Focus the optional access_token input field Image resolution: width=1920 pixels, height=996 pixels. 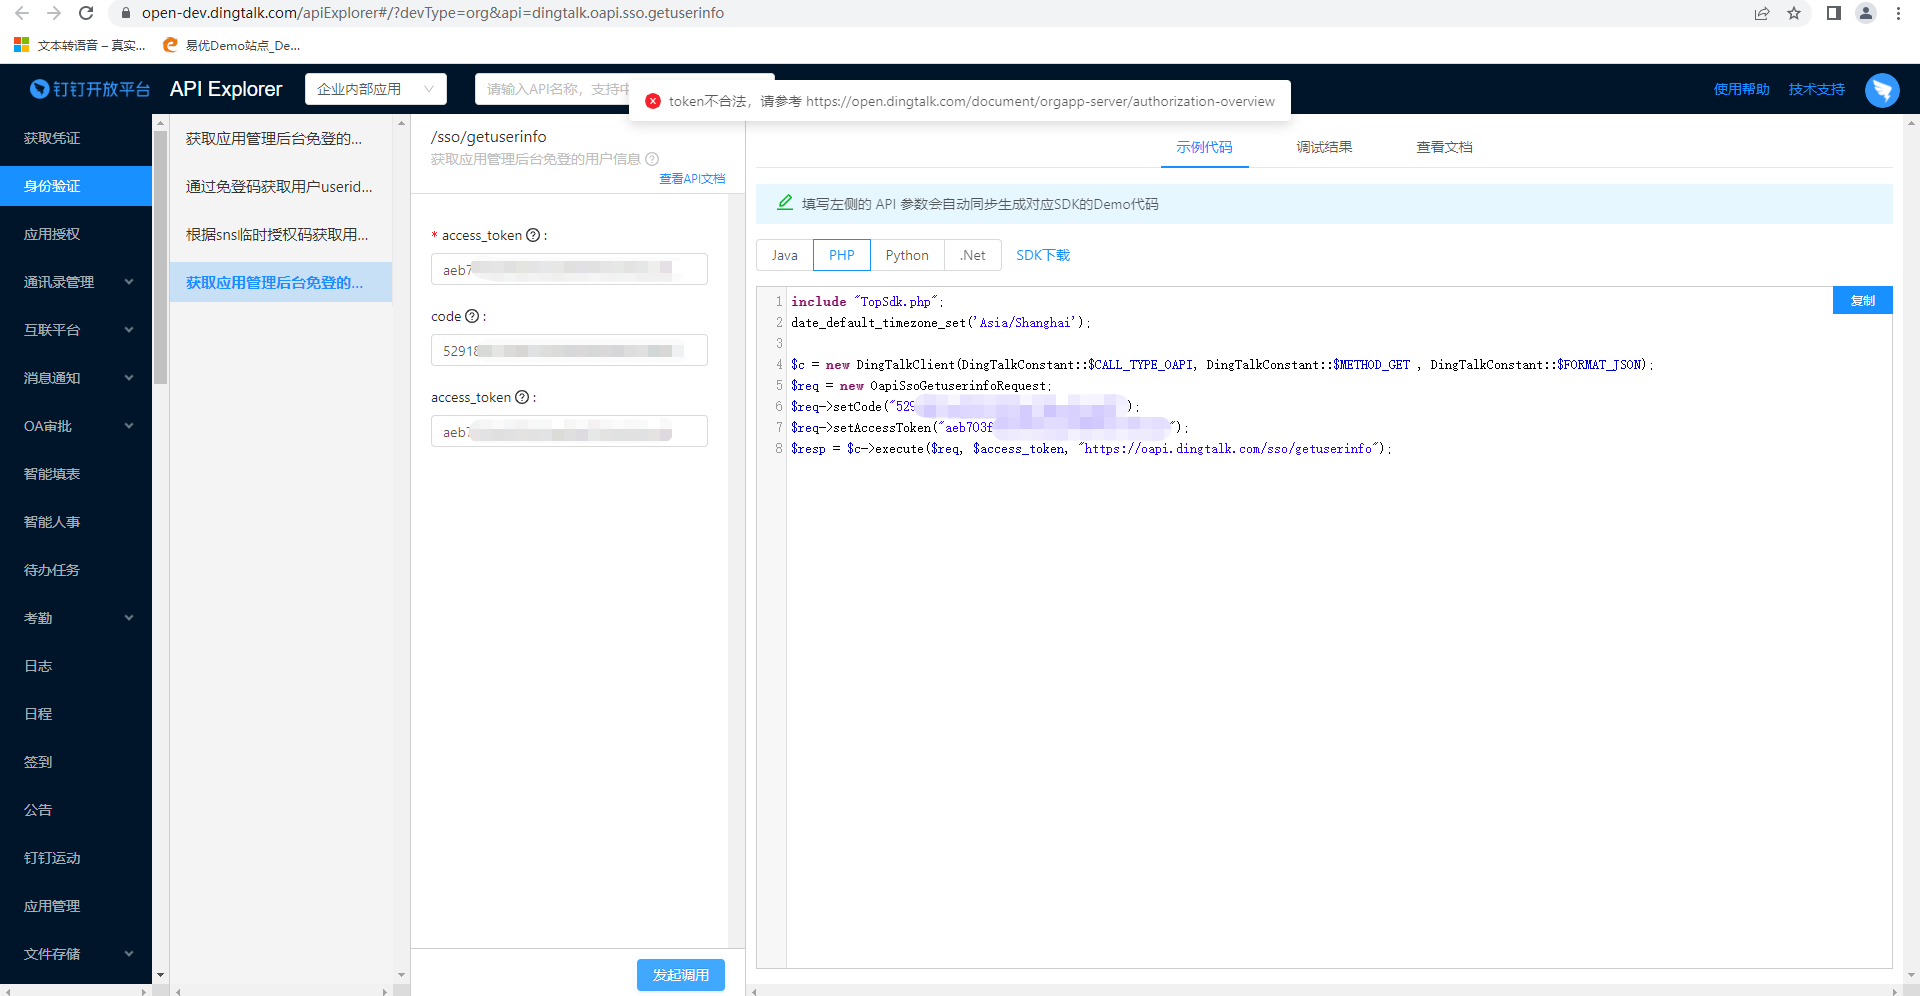(x=569, y=431)
